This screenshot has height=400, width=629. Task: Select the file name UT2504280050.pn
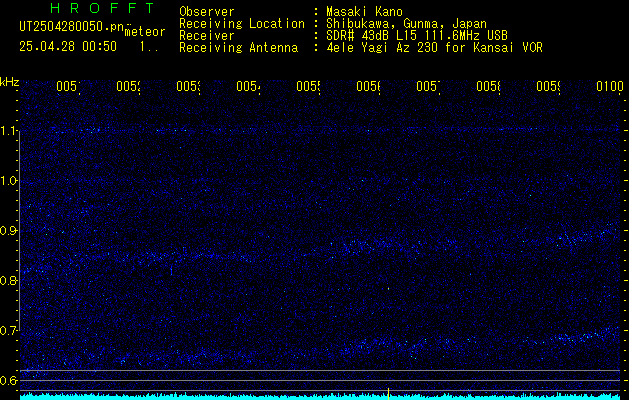[71, 27]
